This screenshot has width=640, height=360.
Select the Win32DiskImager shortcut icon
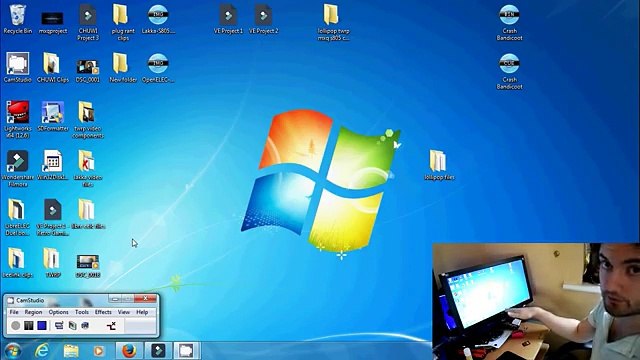[53, 165]
